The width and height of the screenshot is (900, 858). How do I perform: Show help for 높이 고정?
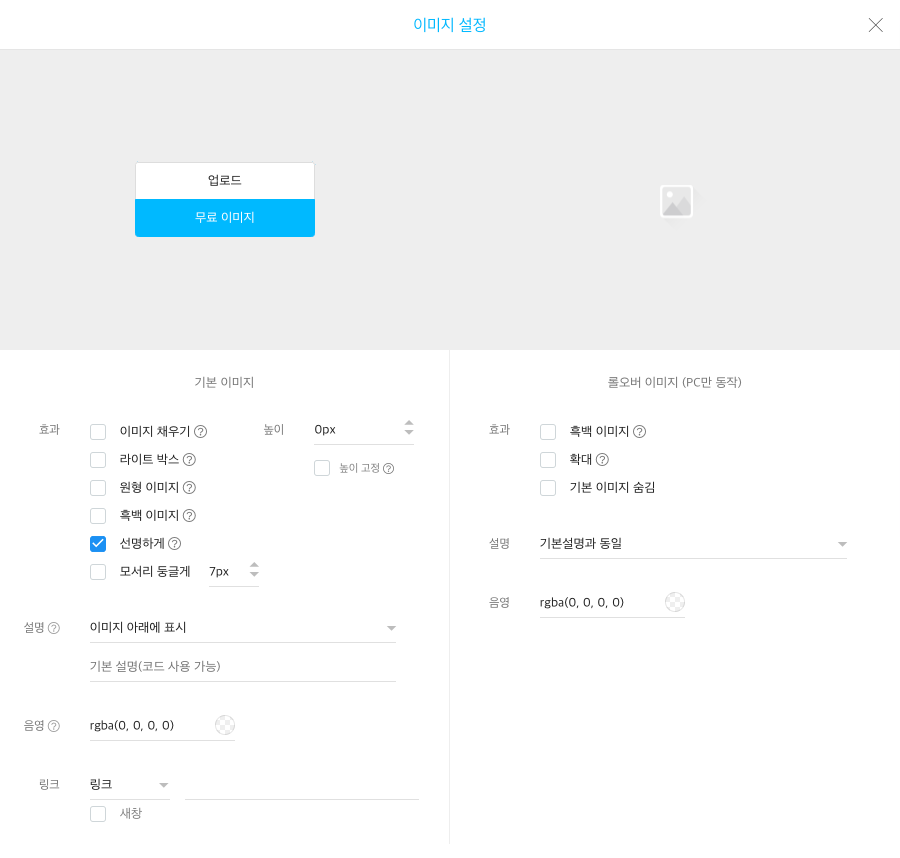coord(389,469)
